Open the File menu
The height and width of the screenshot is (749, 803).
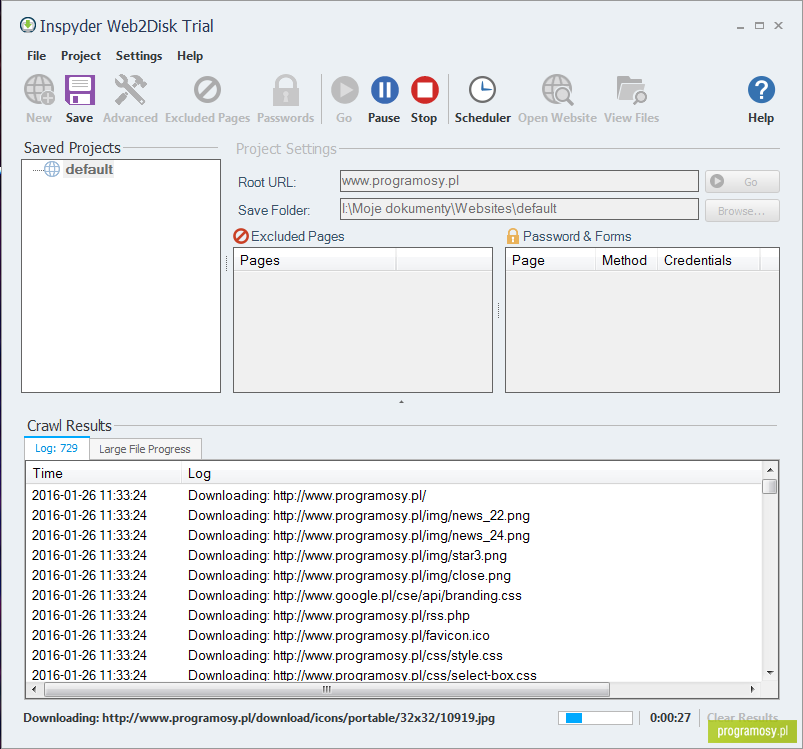click(36, 56)
